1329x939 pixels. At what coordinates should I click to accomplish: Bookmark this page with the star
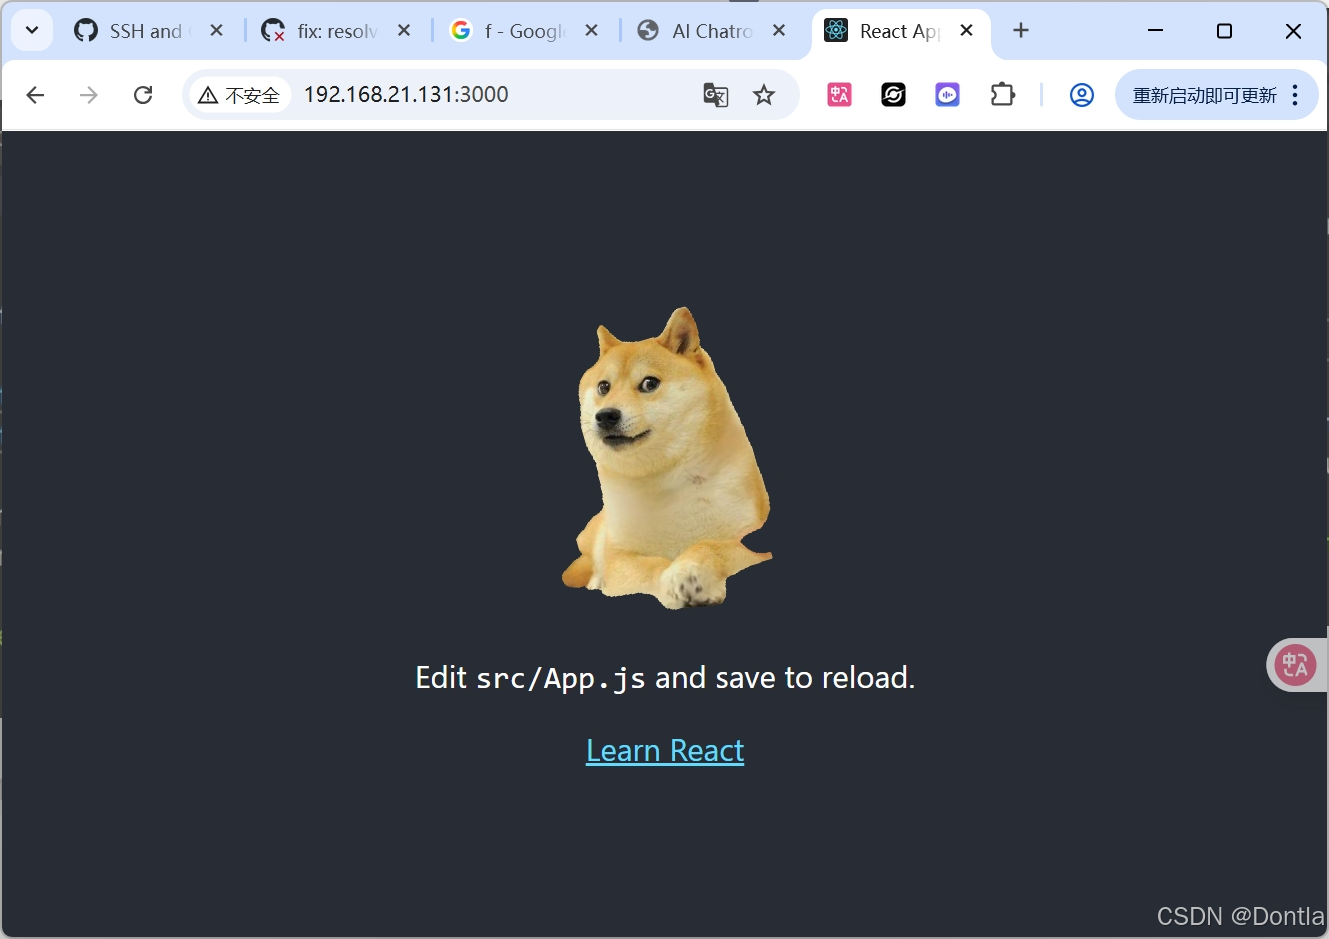coord(764,95)
